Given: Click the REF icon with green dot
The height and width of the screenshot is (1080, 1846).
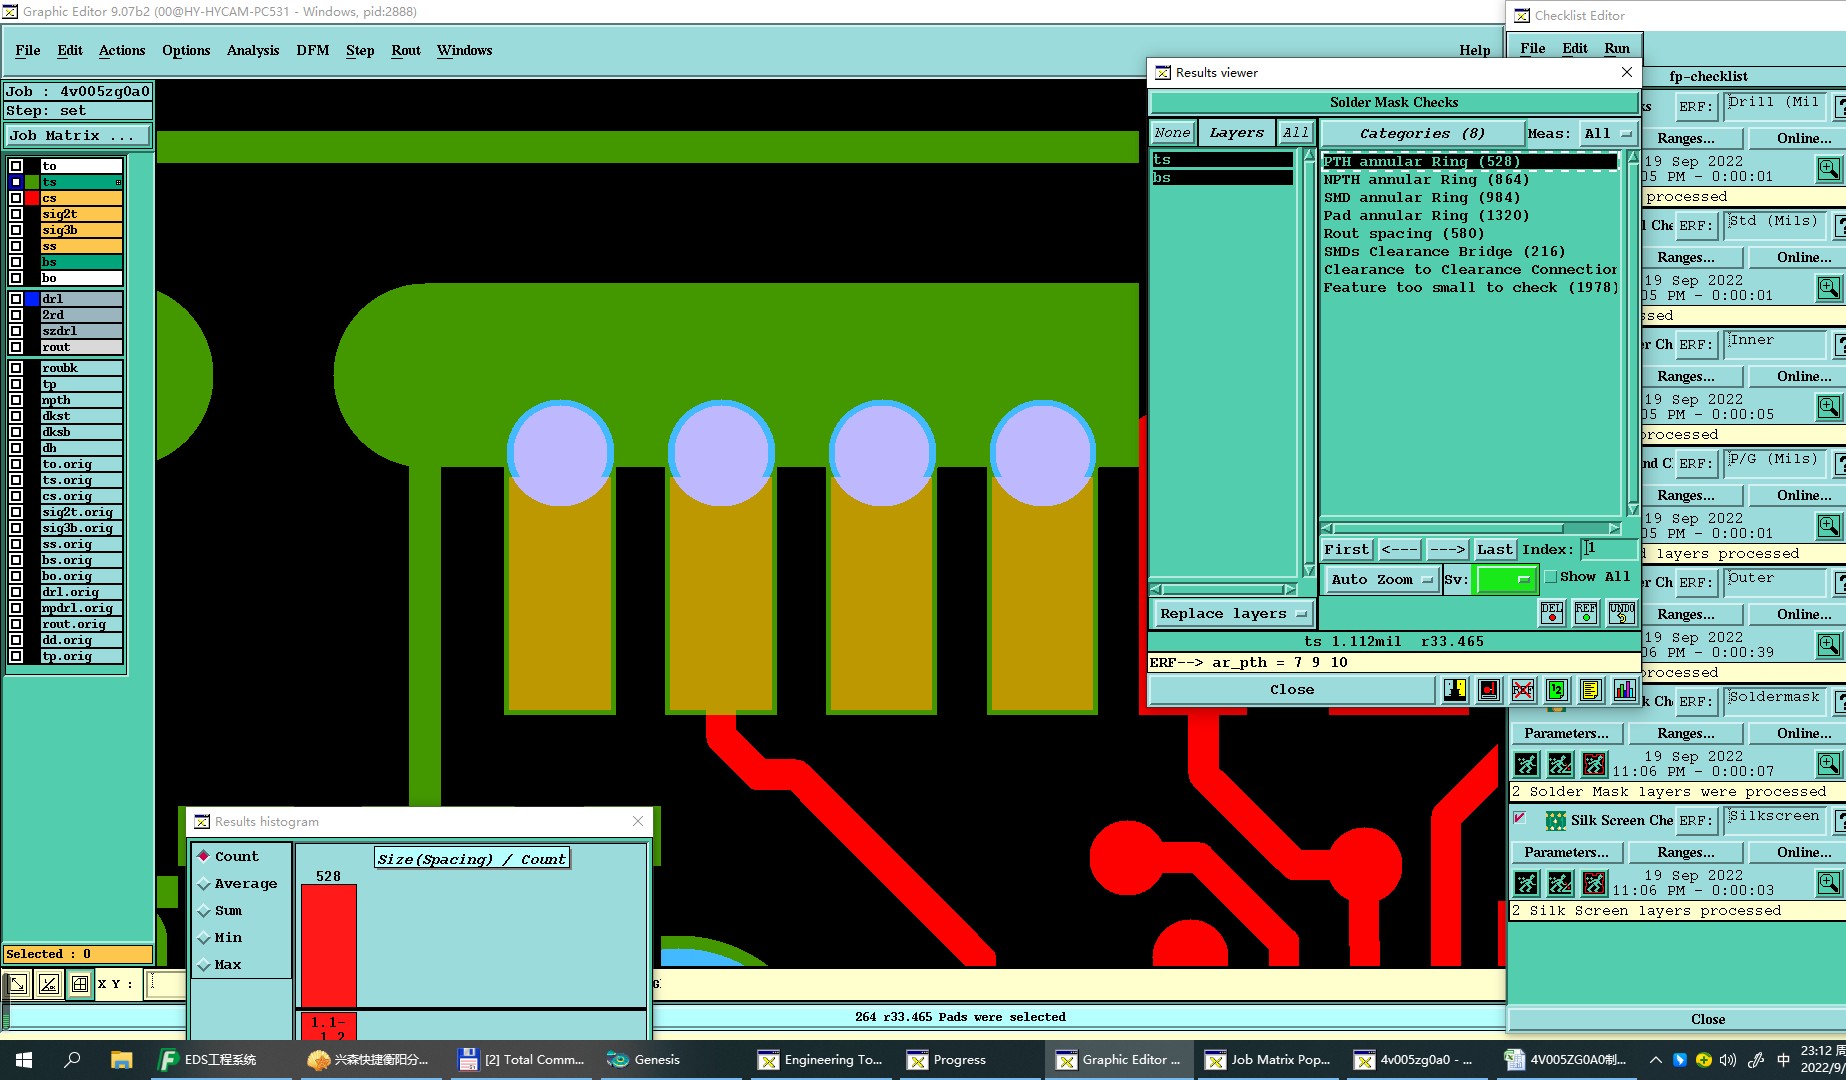Looking at the screenshot, I should (x=1586, y=613).
